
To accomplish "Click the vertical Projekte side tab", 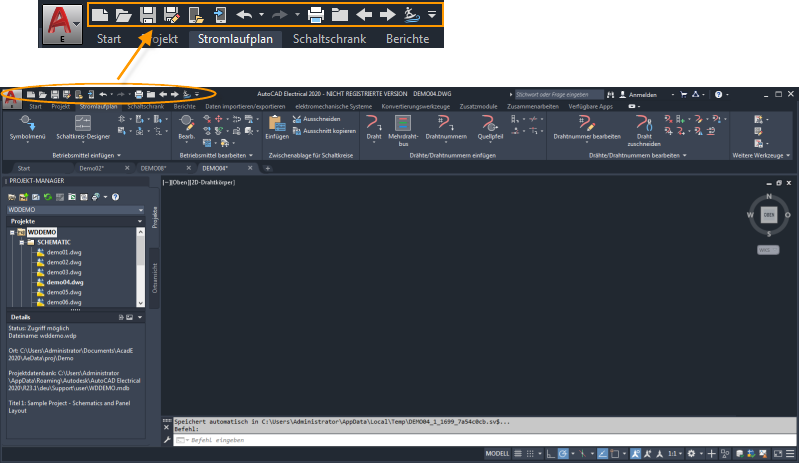I will coord(155,217).
